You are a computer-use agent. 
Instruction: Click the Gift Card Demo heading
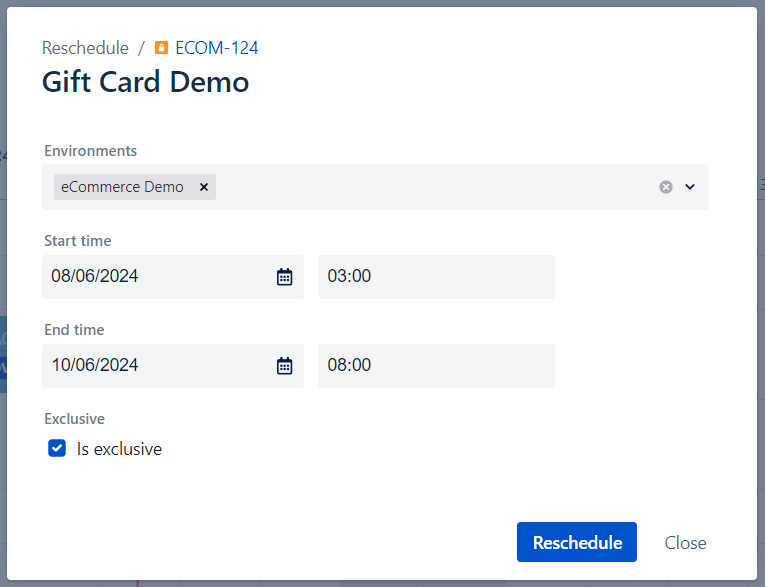[145, 82]
